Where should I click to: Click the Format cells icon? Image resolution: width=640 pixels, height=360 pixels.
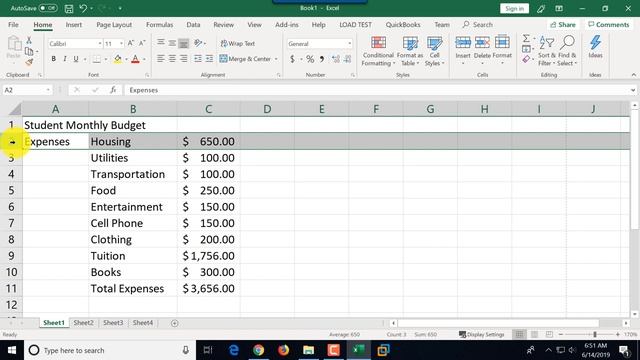point(502,42)
